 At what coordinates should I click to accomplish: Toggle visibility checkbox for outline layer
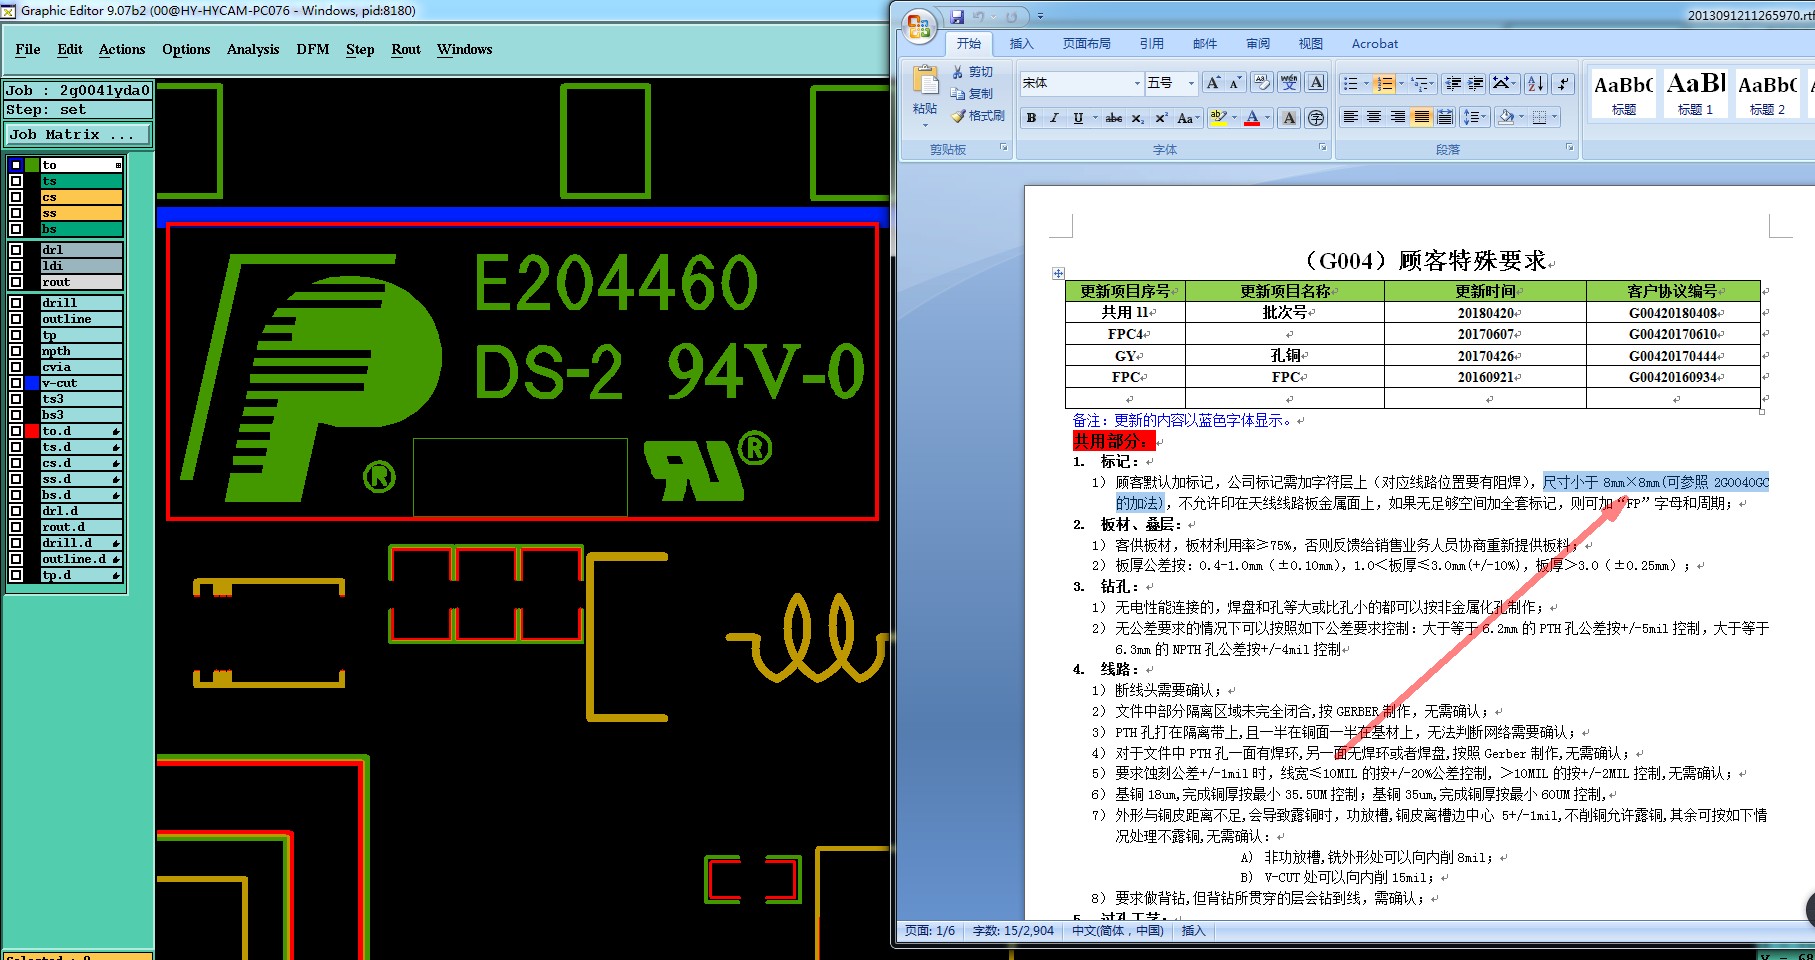[x=16, y=319]
